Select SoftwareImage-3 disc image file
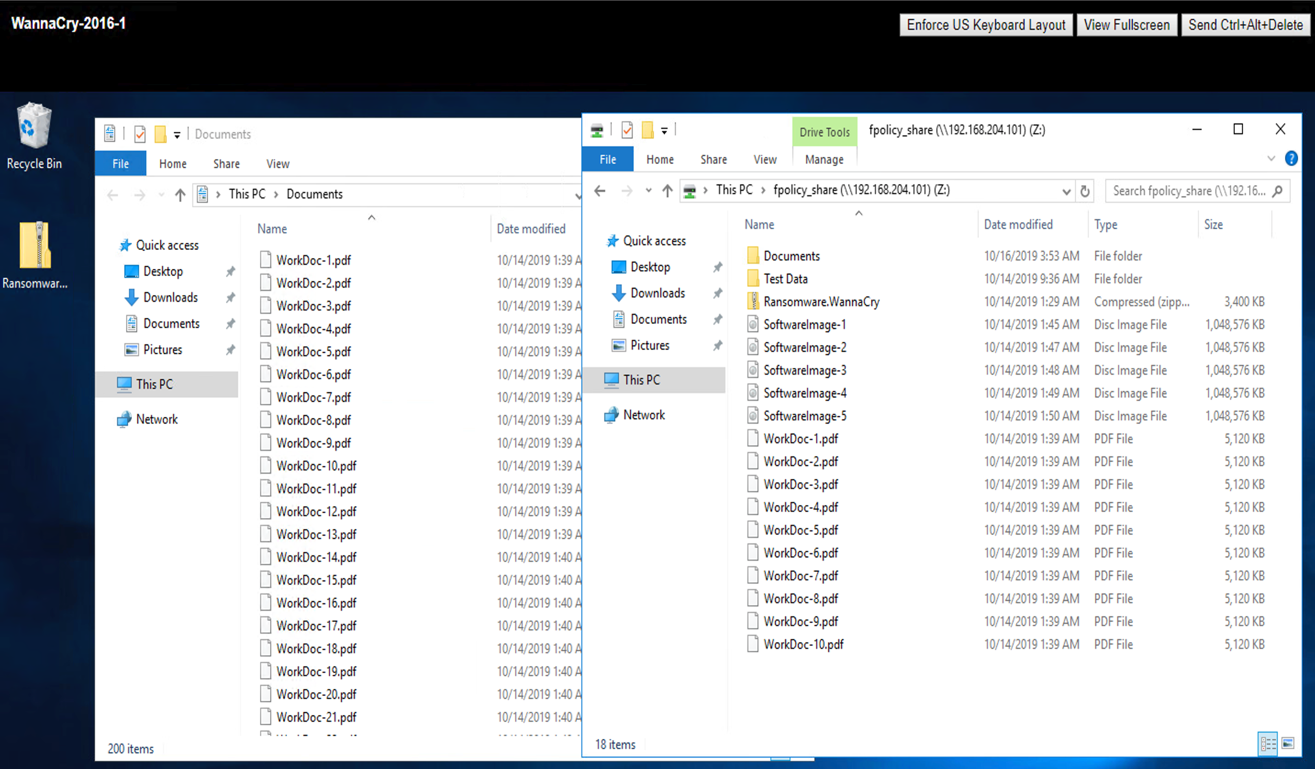Screen dimensions: 1315x769 (x=804, y=370)
